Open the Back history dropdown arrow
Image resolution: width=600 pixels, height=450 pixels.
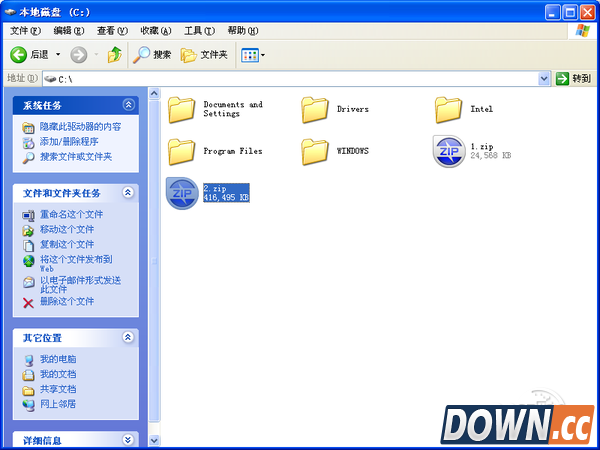click(x=58, y=55)
